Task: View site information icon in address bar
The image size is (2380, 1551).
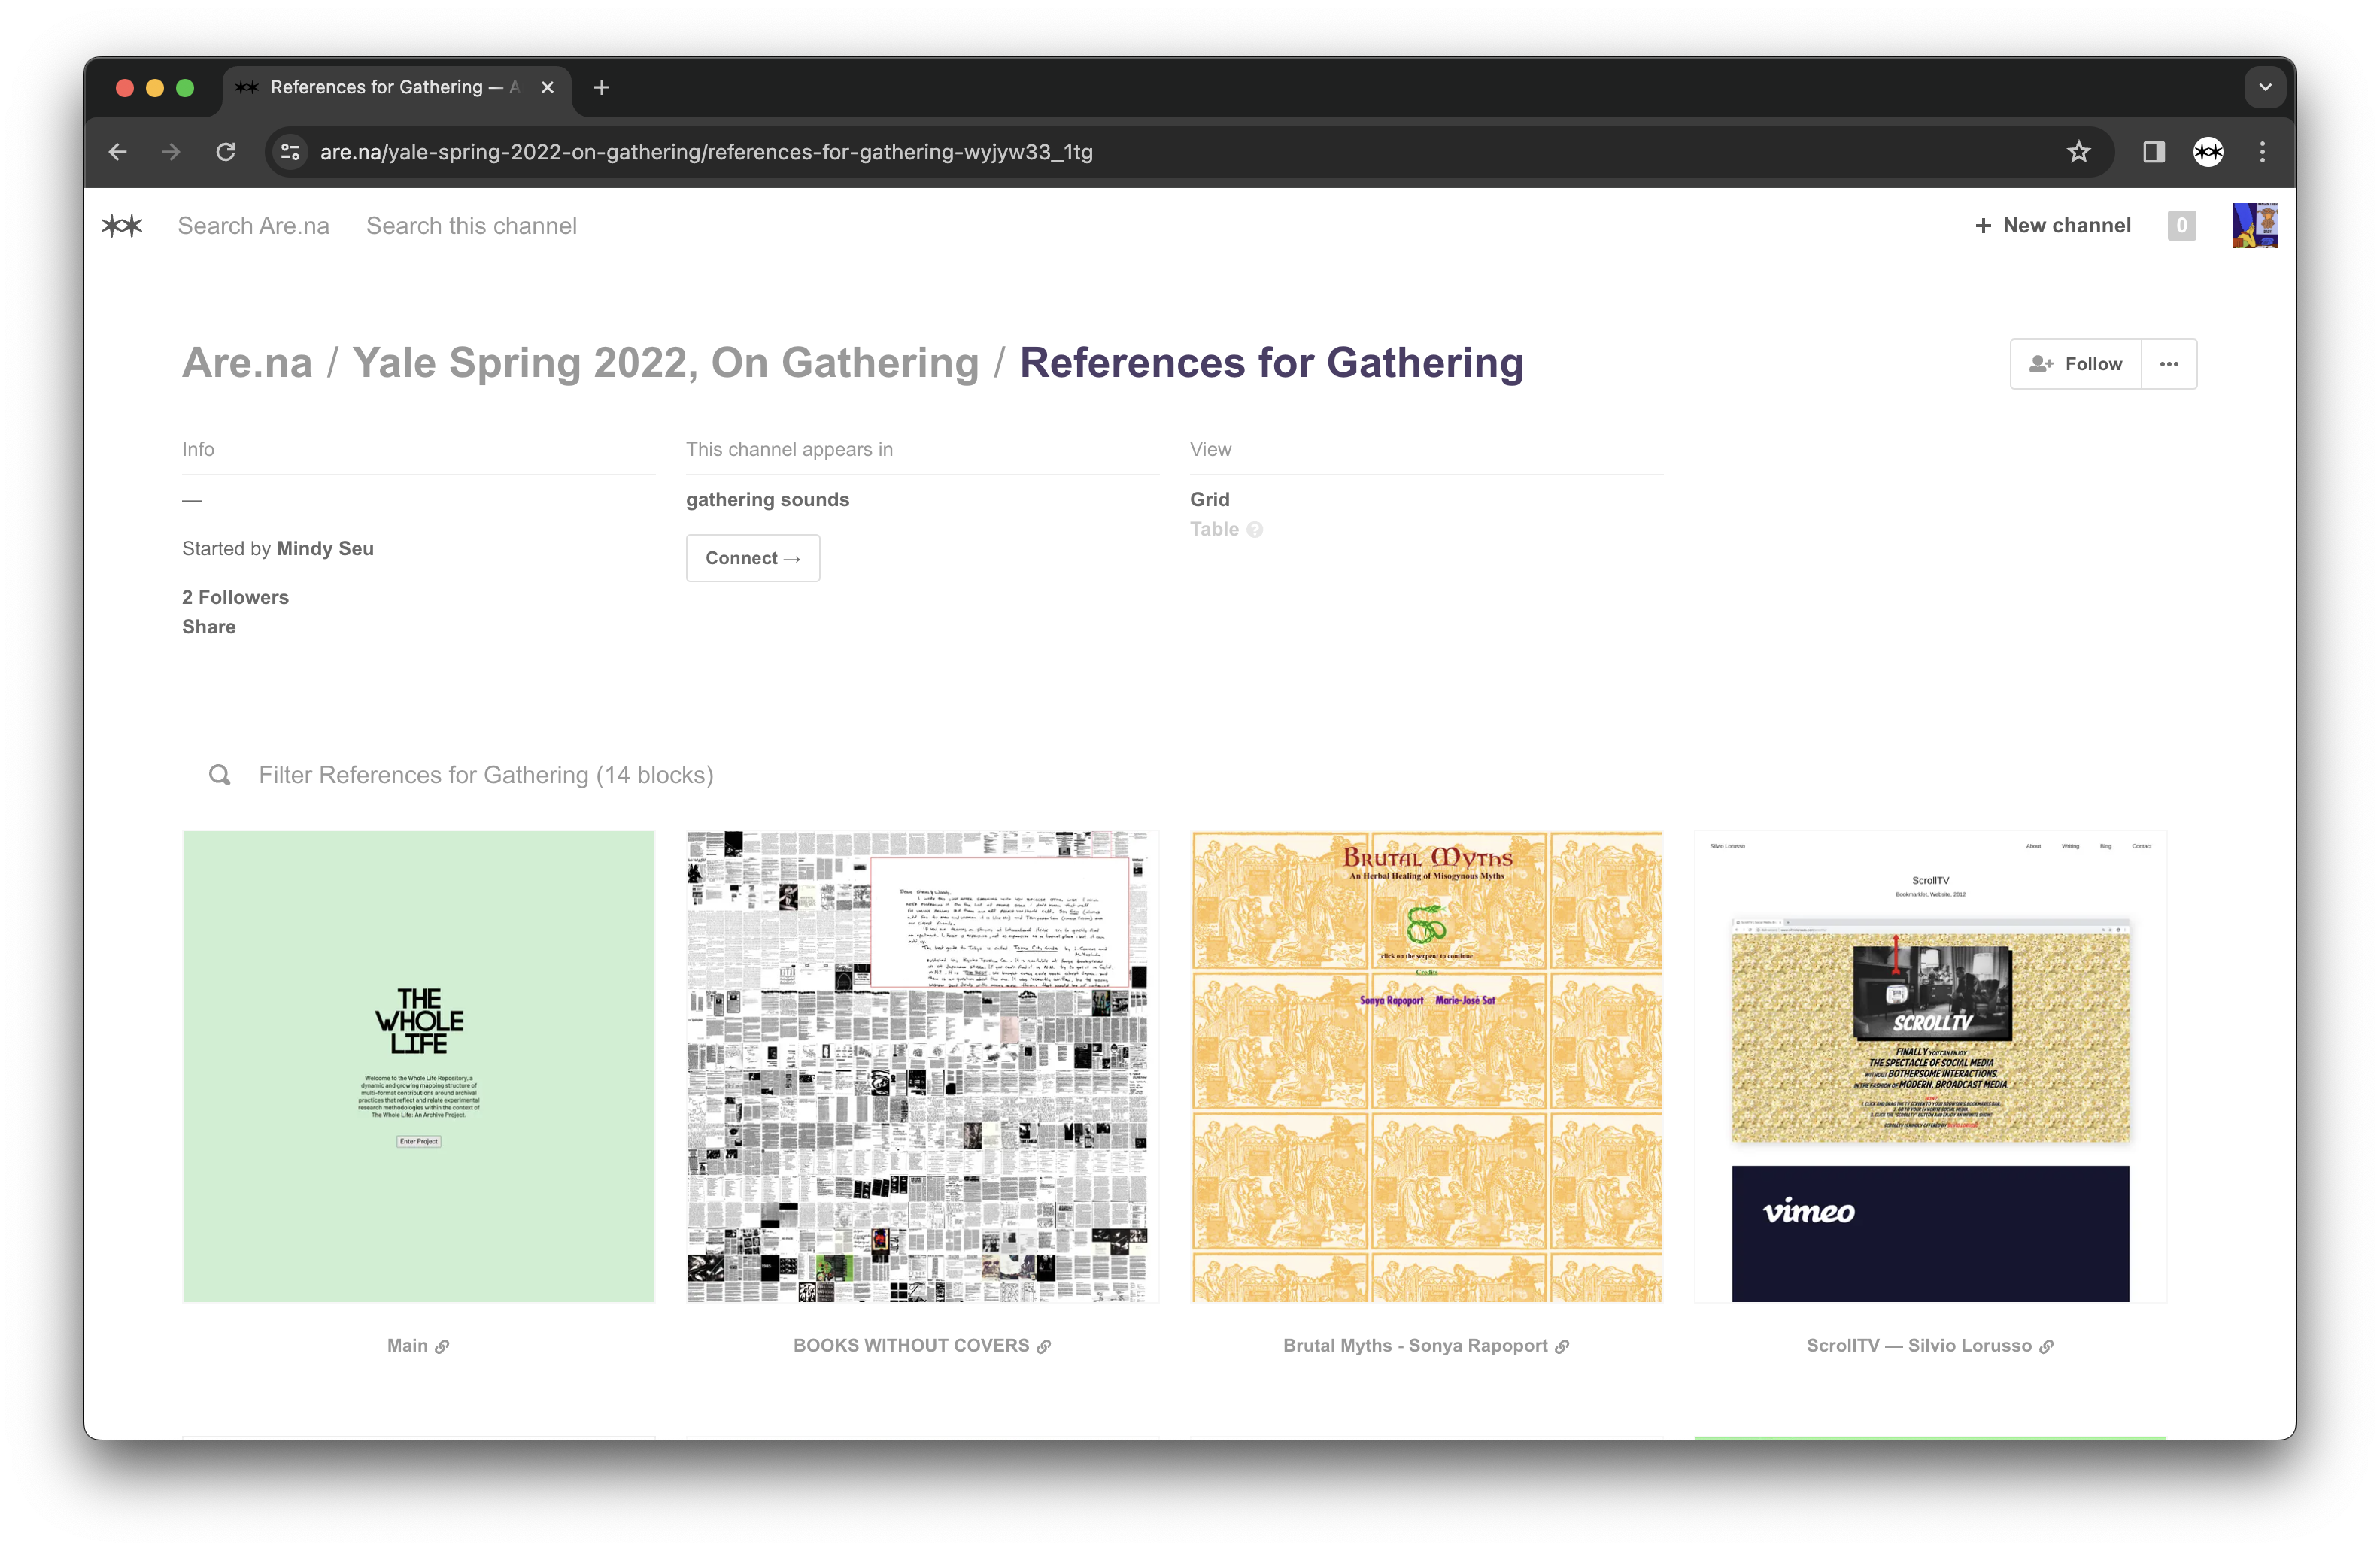Action: [291, 152]
